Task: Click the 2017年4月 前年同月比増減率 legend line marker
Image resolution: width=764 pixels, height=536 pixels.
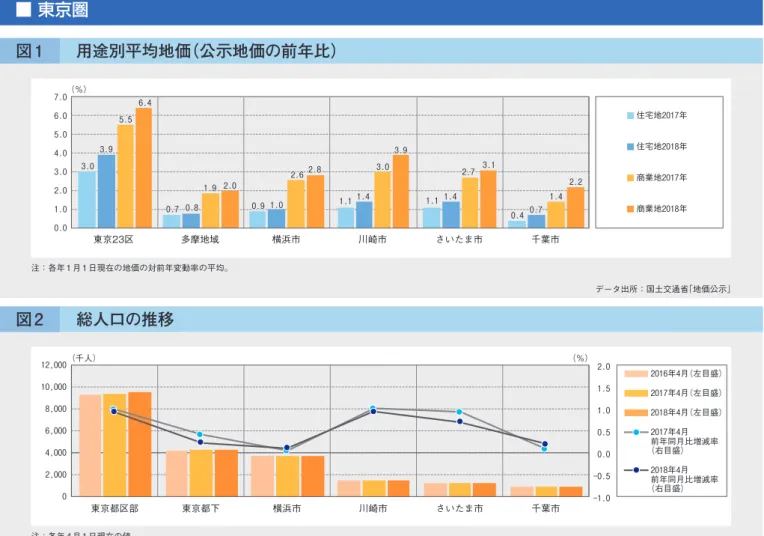Action: tap(636, 432)
